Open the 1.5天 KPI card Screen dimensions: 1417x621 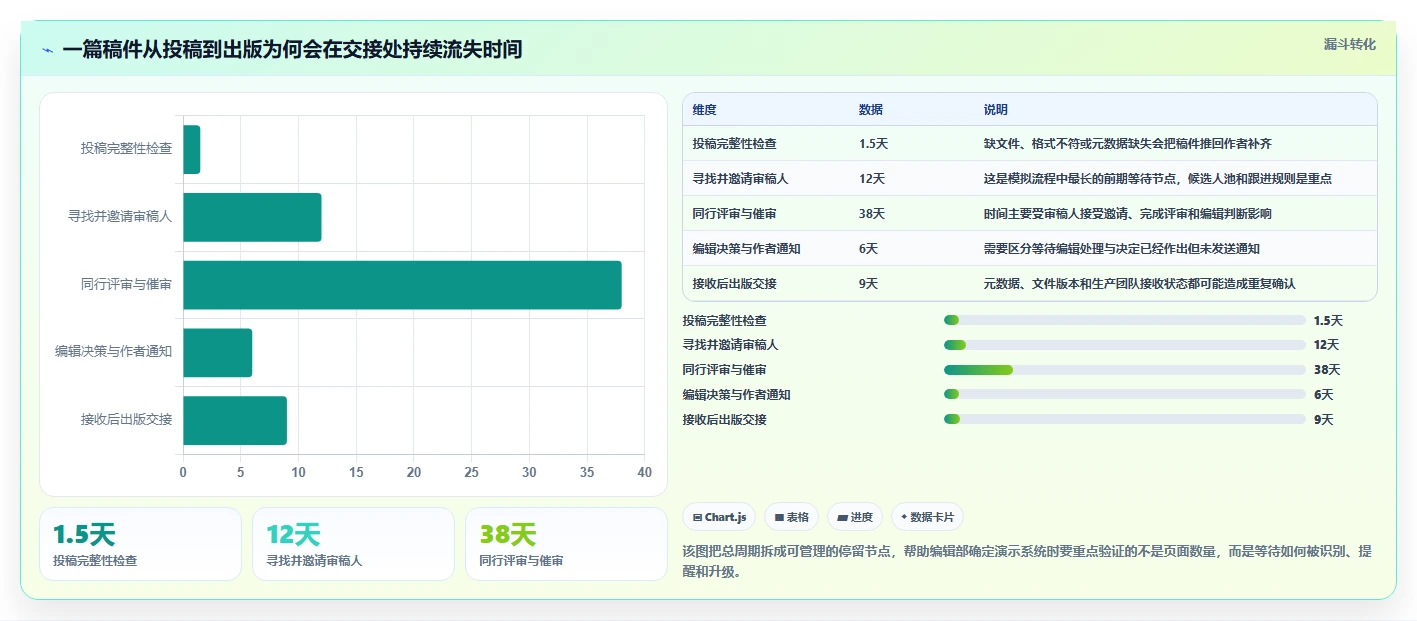coord(140,544)
